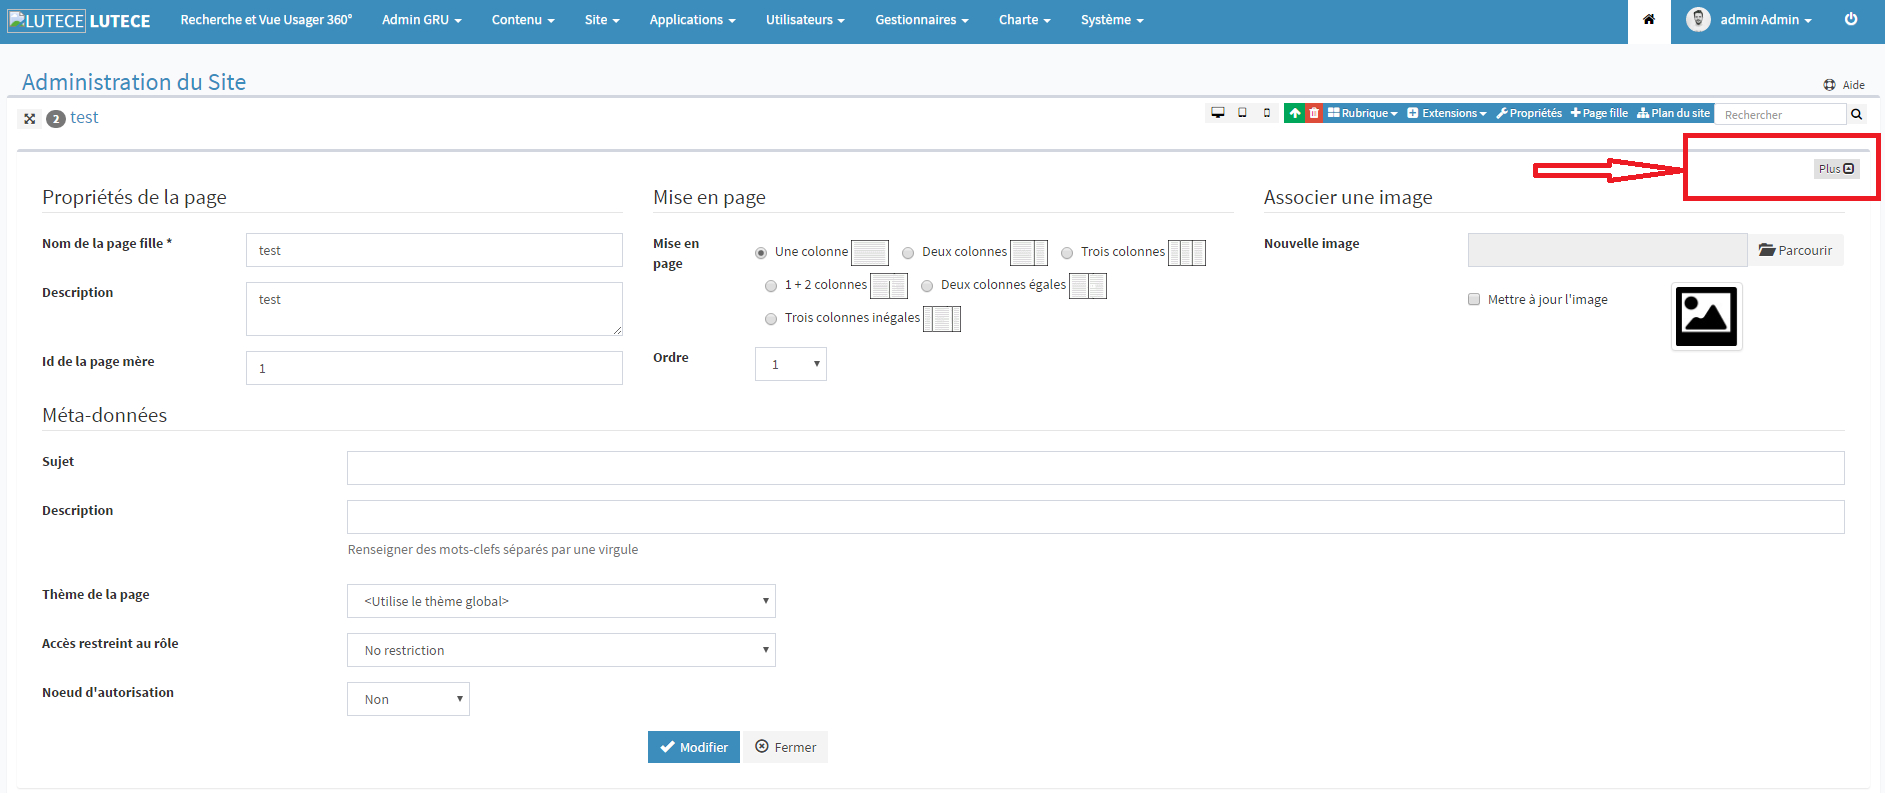Toggle fullscreen with the expand arrows icon
Viewport: 1885px width, 793px height.
(30, 119)
